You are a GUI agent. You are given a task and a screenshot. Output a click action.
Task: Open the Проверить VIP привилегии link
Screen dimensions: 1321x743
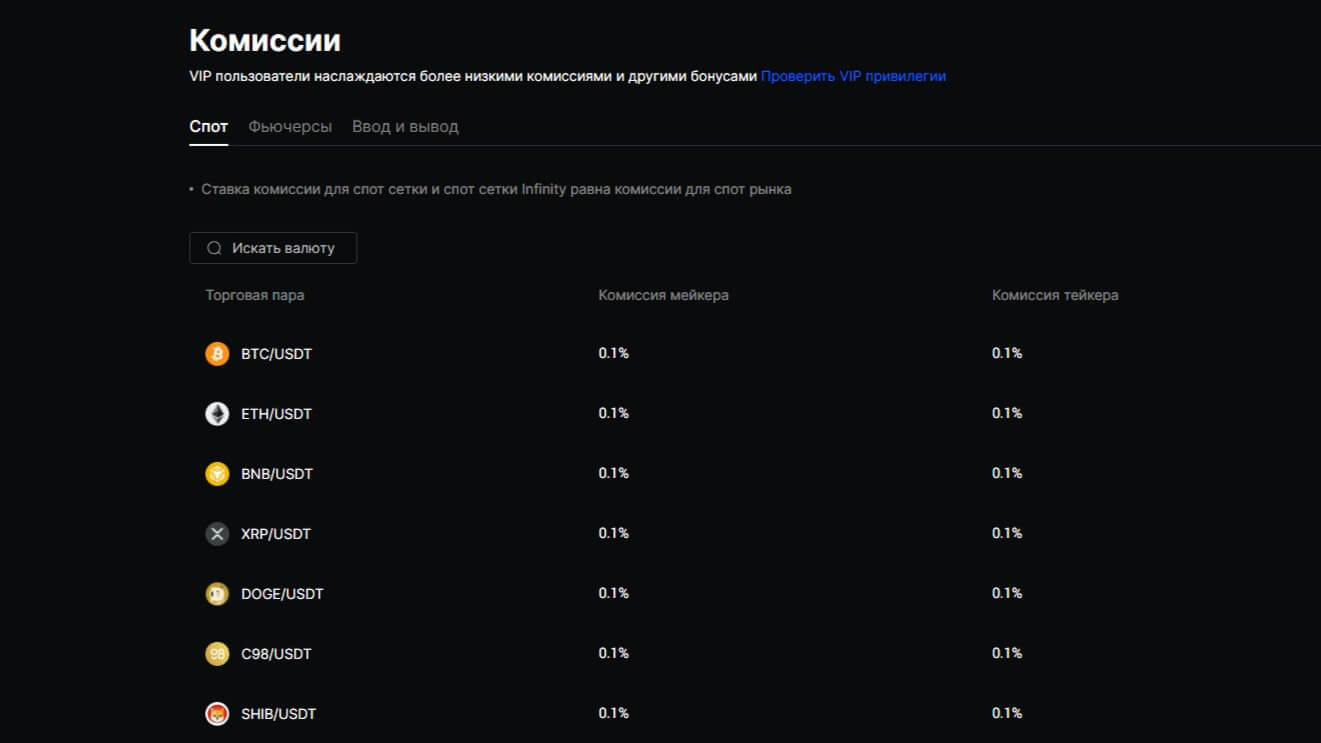pos(853,76)
